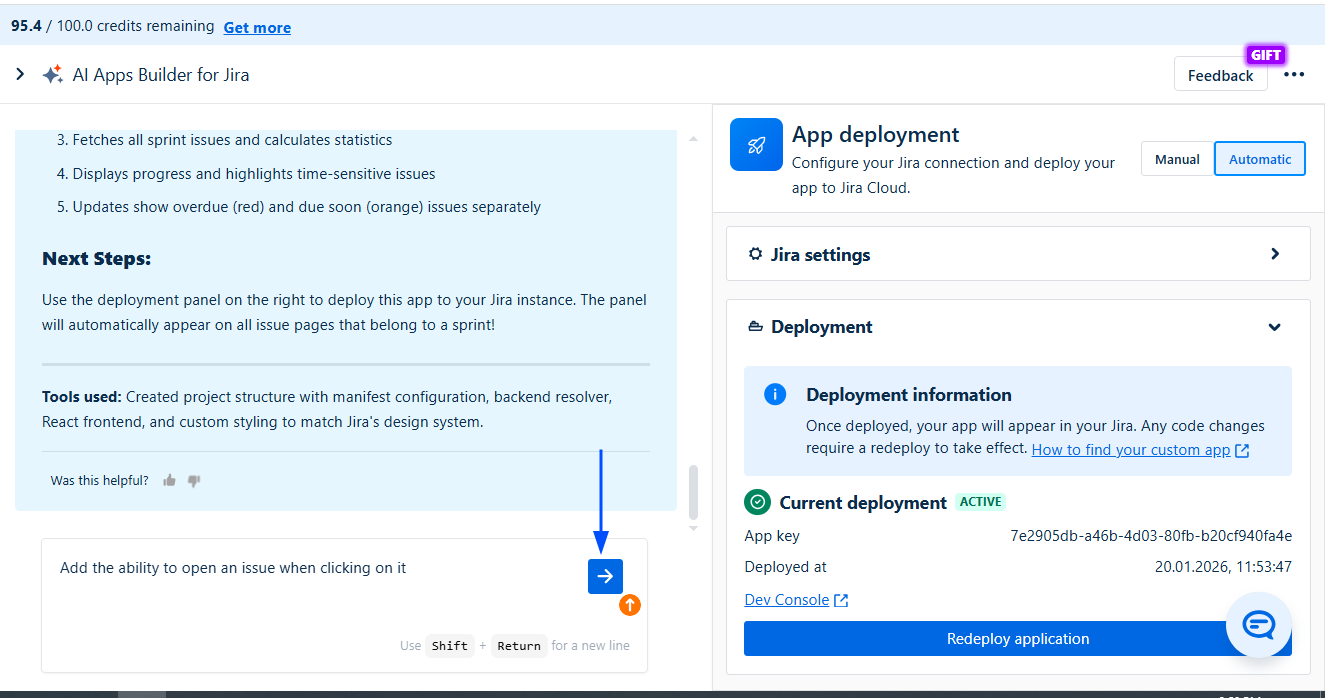Viewport: 1325px width, 698px height.
Task: Switch deployment mode to Manual
Action: pos(1177,159)
